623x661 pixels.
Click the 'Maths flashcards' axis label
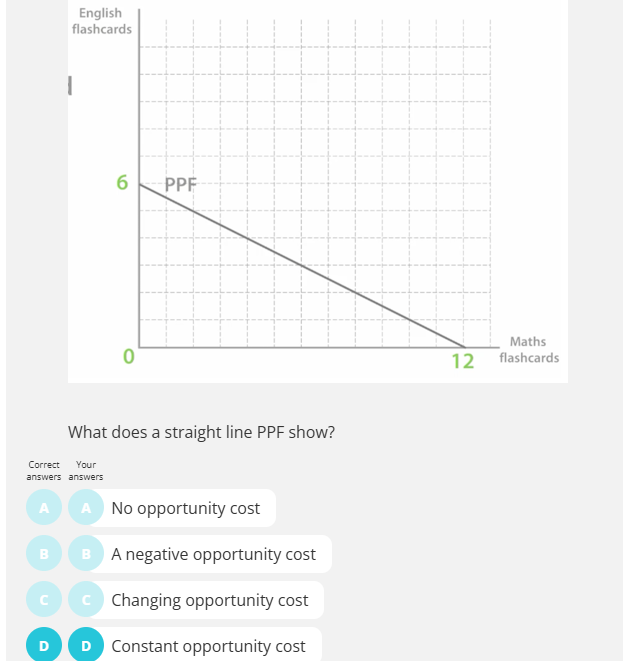point(528,350)
